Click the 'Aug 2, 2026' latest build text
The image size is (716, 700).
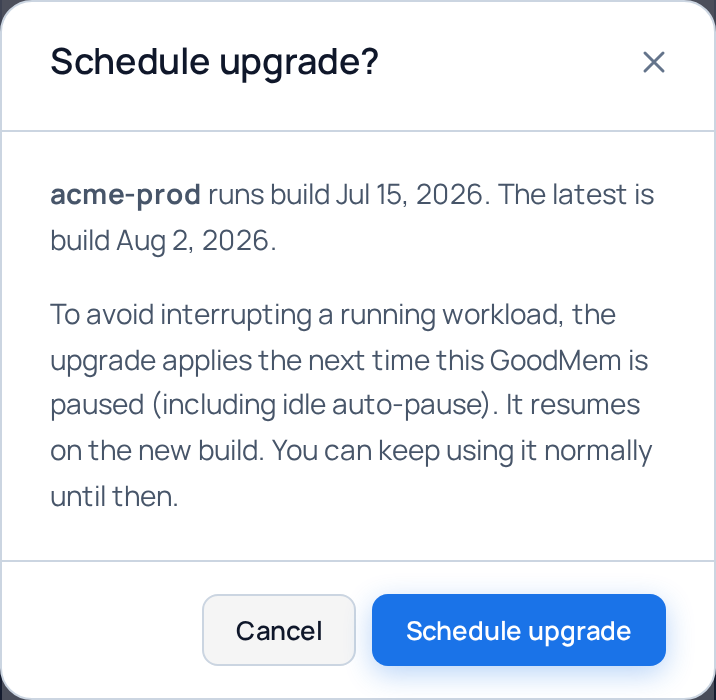click(x=196, y=241)
